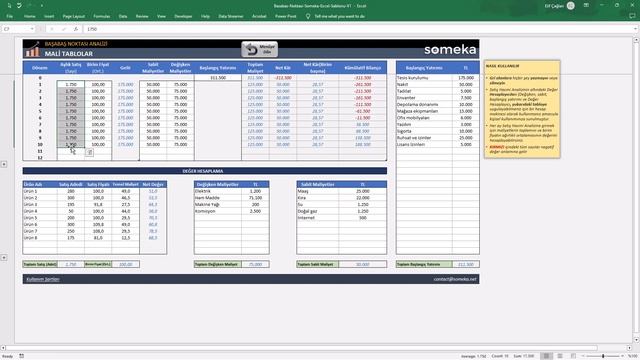Click the Enter checkmark formula bar icon
Viewport: 640px width, 360px height.
tap(64, 29)
